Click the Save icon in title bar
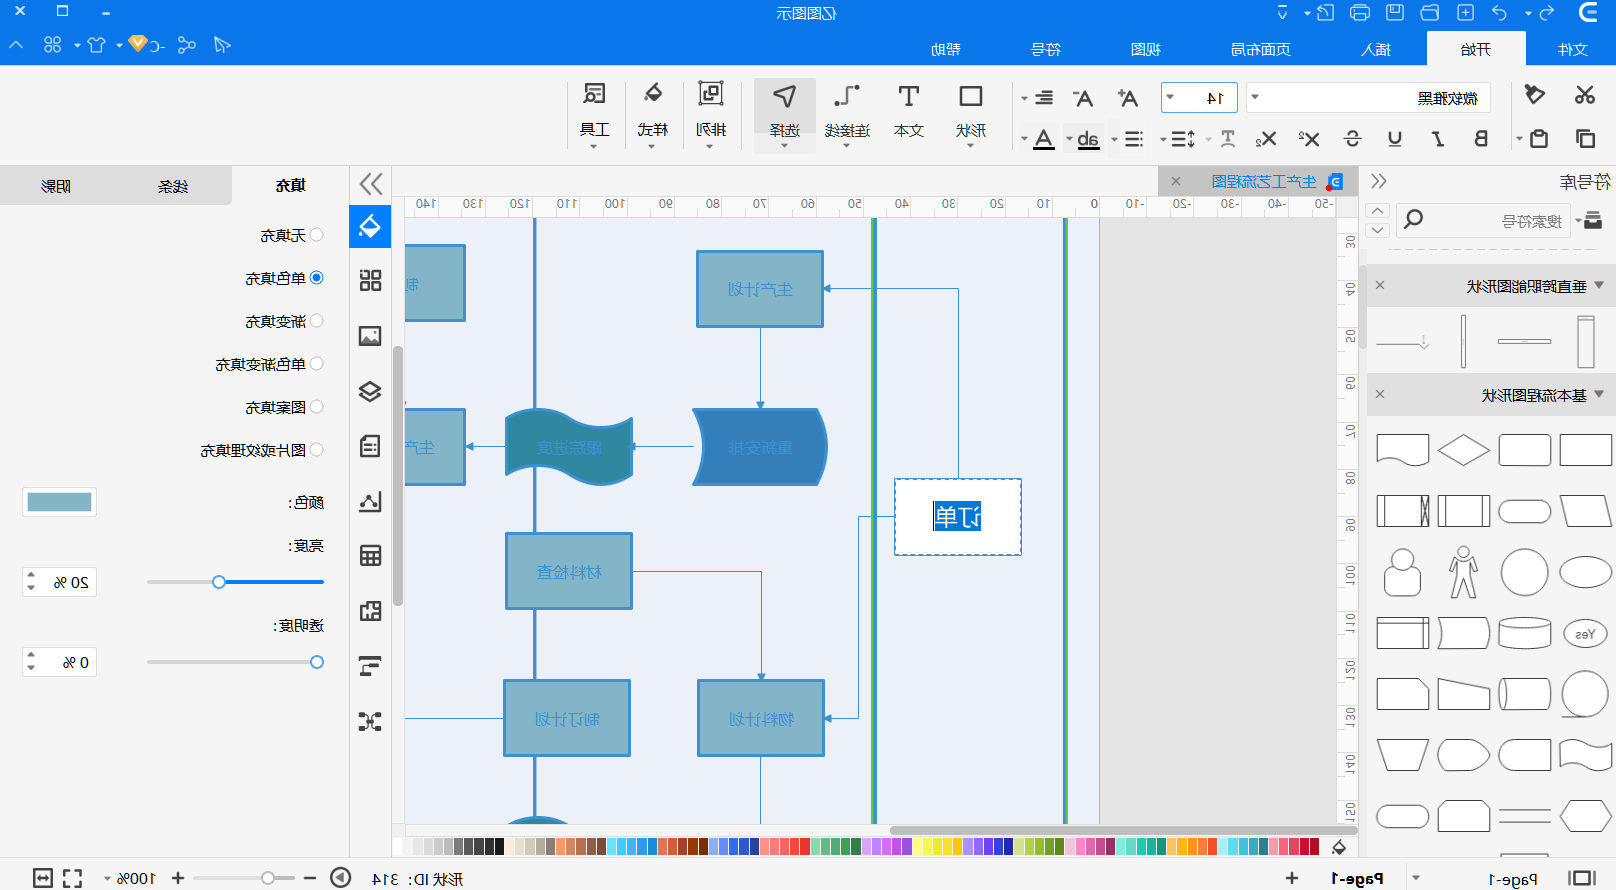The height and width of the screenshot is (890, 1616). pos(1395,12)
